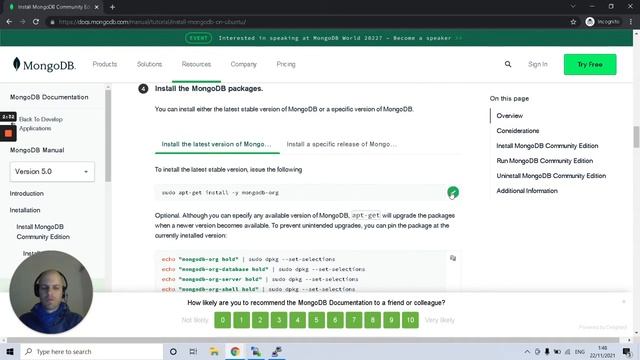This screenshot has height=360, width=640.
Task: Open Cortana circle on taskbar
Action: pos(173,351)
